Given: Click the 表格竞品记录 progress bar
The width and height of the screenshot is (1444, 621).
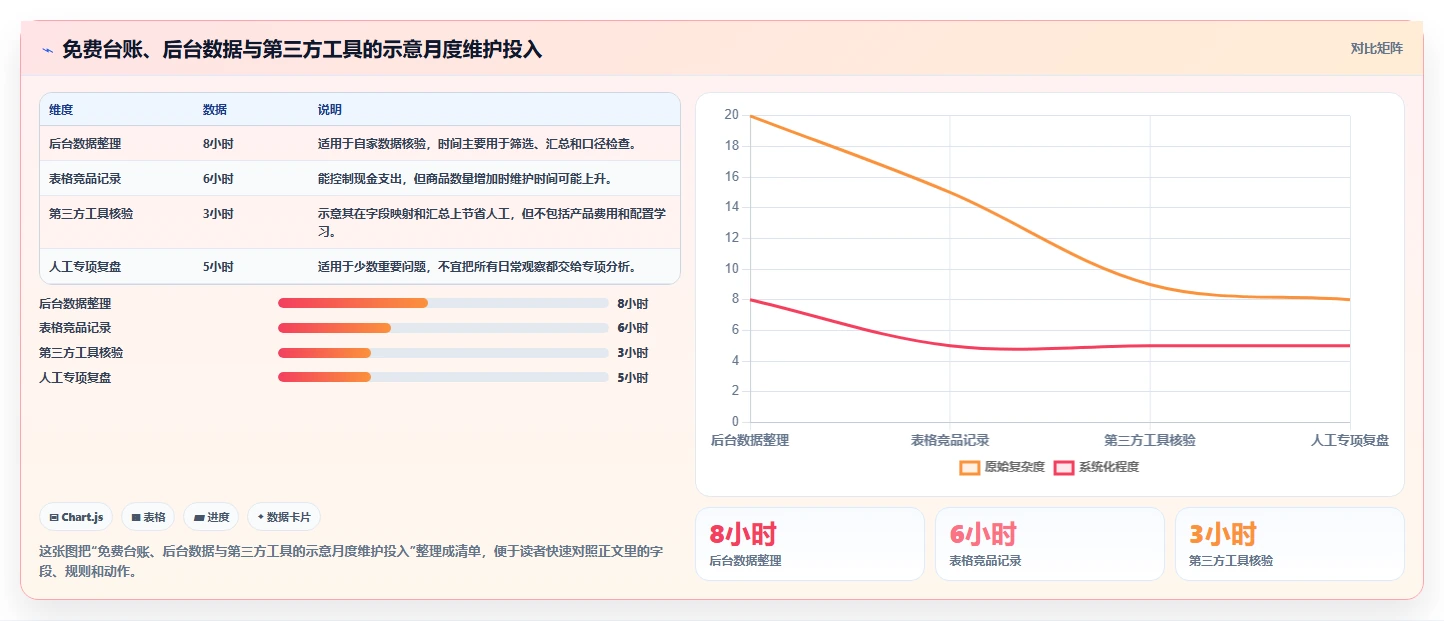Looking at the screenshot, I should click(443, 328).
